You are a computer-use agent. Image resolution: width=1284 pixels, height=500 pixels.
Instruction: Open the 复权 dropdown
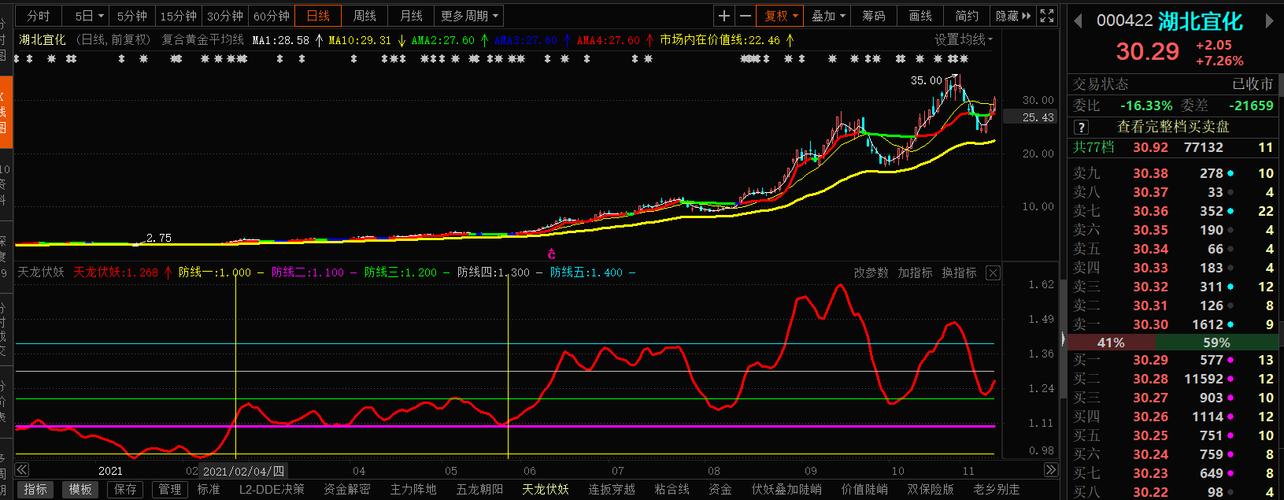pos(782,16)
